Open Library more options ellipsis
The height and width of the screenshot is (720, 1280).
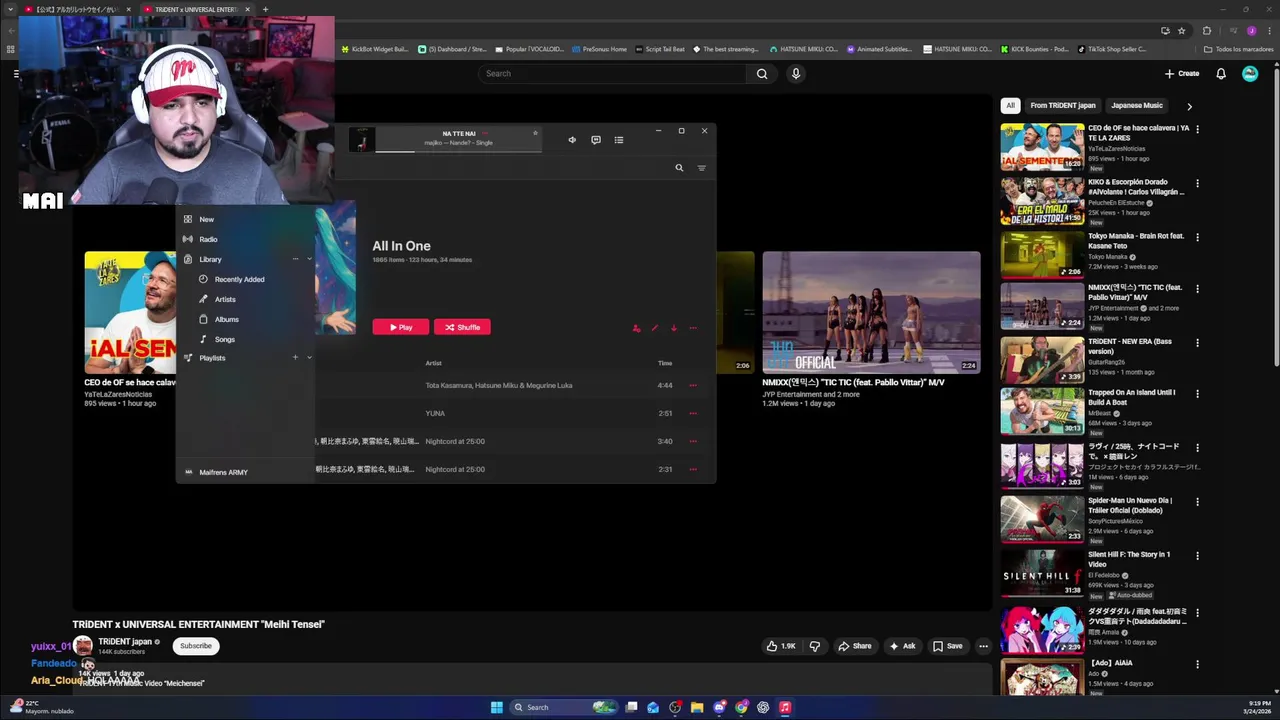click(x=295, y=259)
